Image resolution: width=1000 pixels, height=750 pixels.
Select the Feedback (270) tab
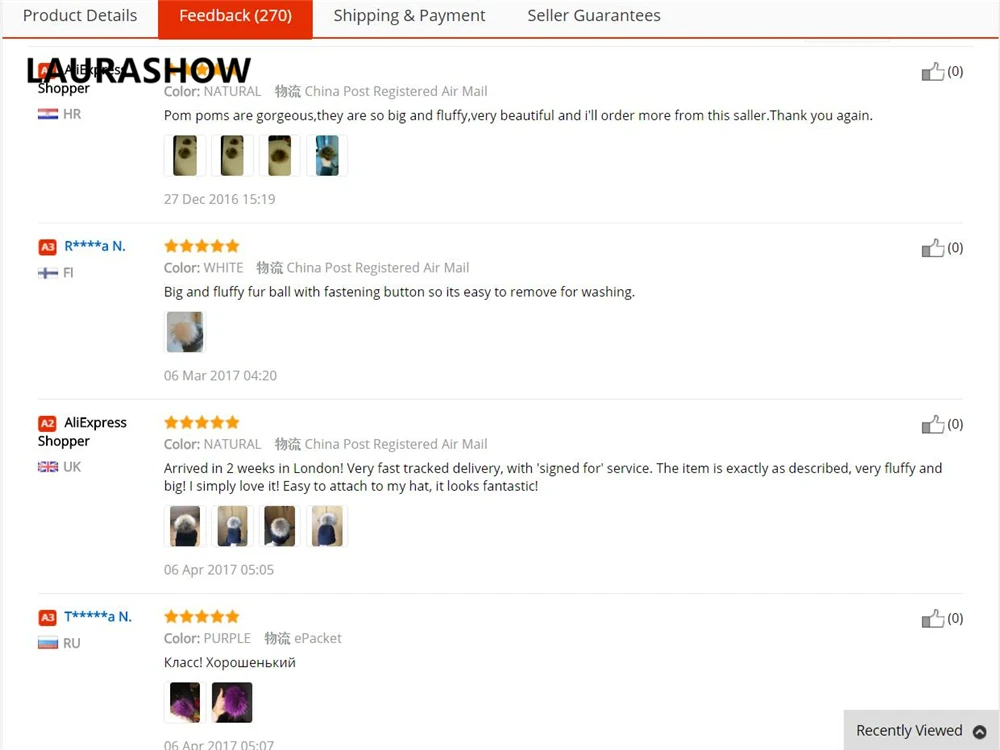click(x=235, y=17)
